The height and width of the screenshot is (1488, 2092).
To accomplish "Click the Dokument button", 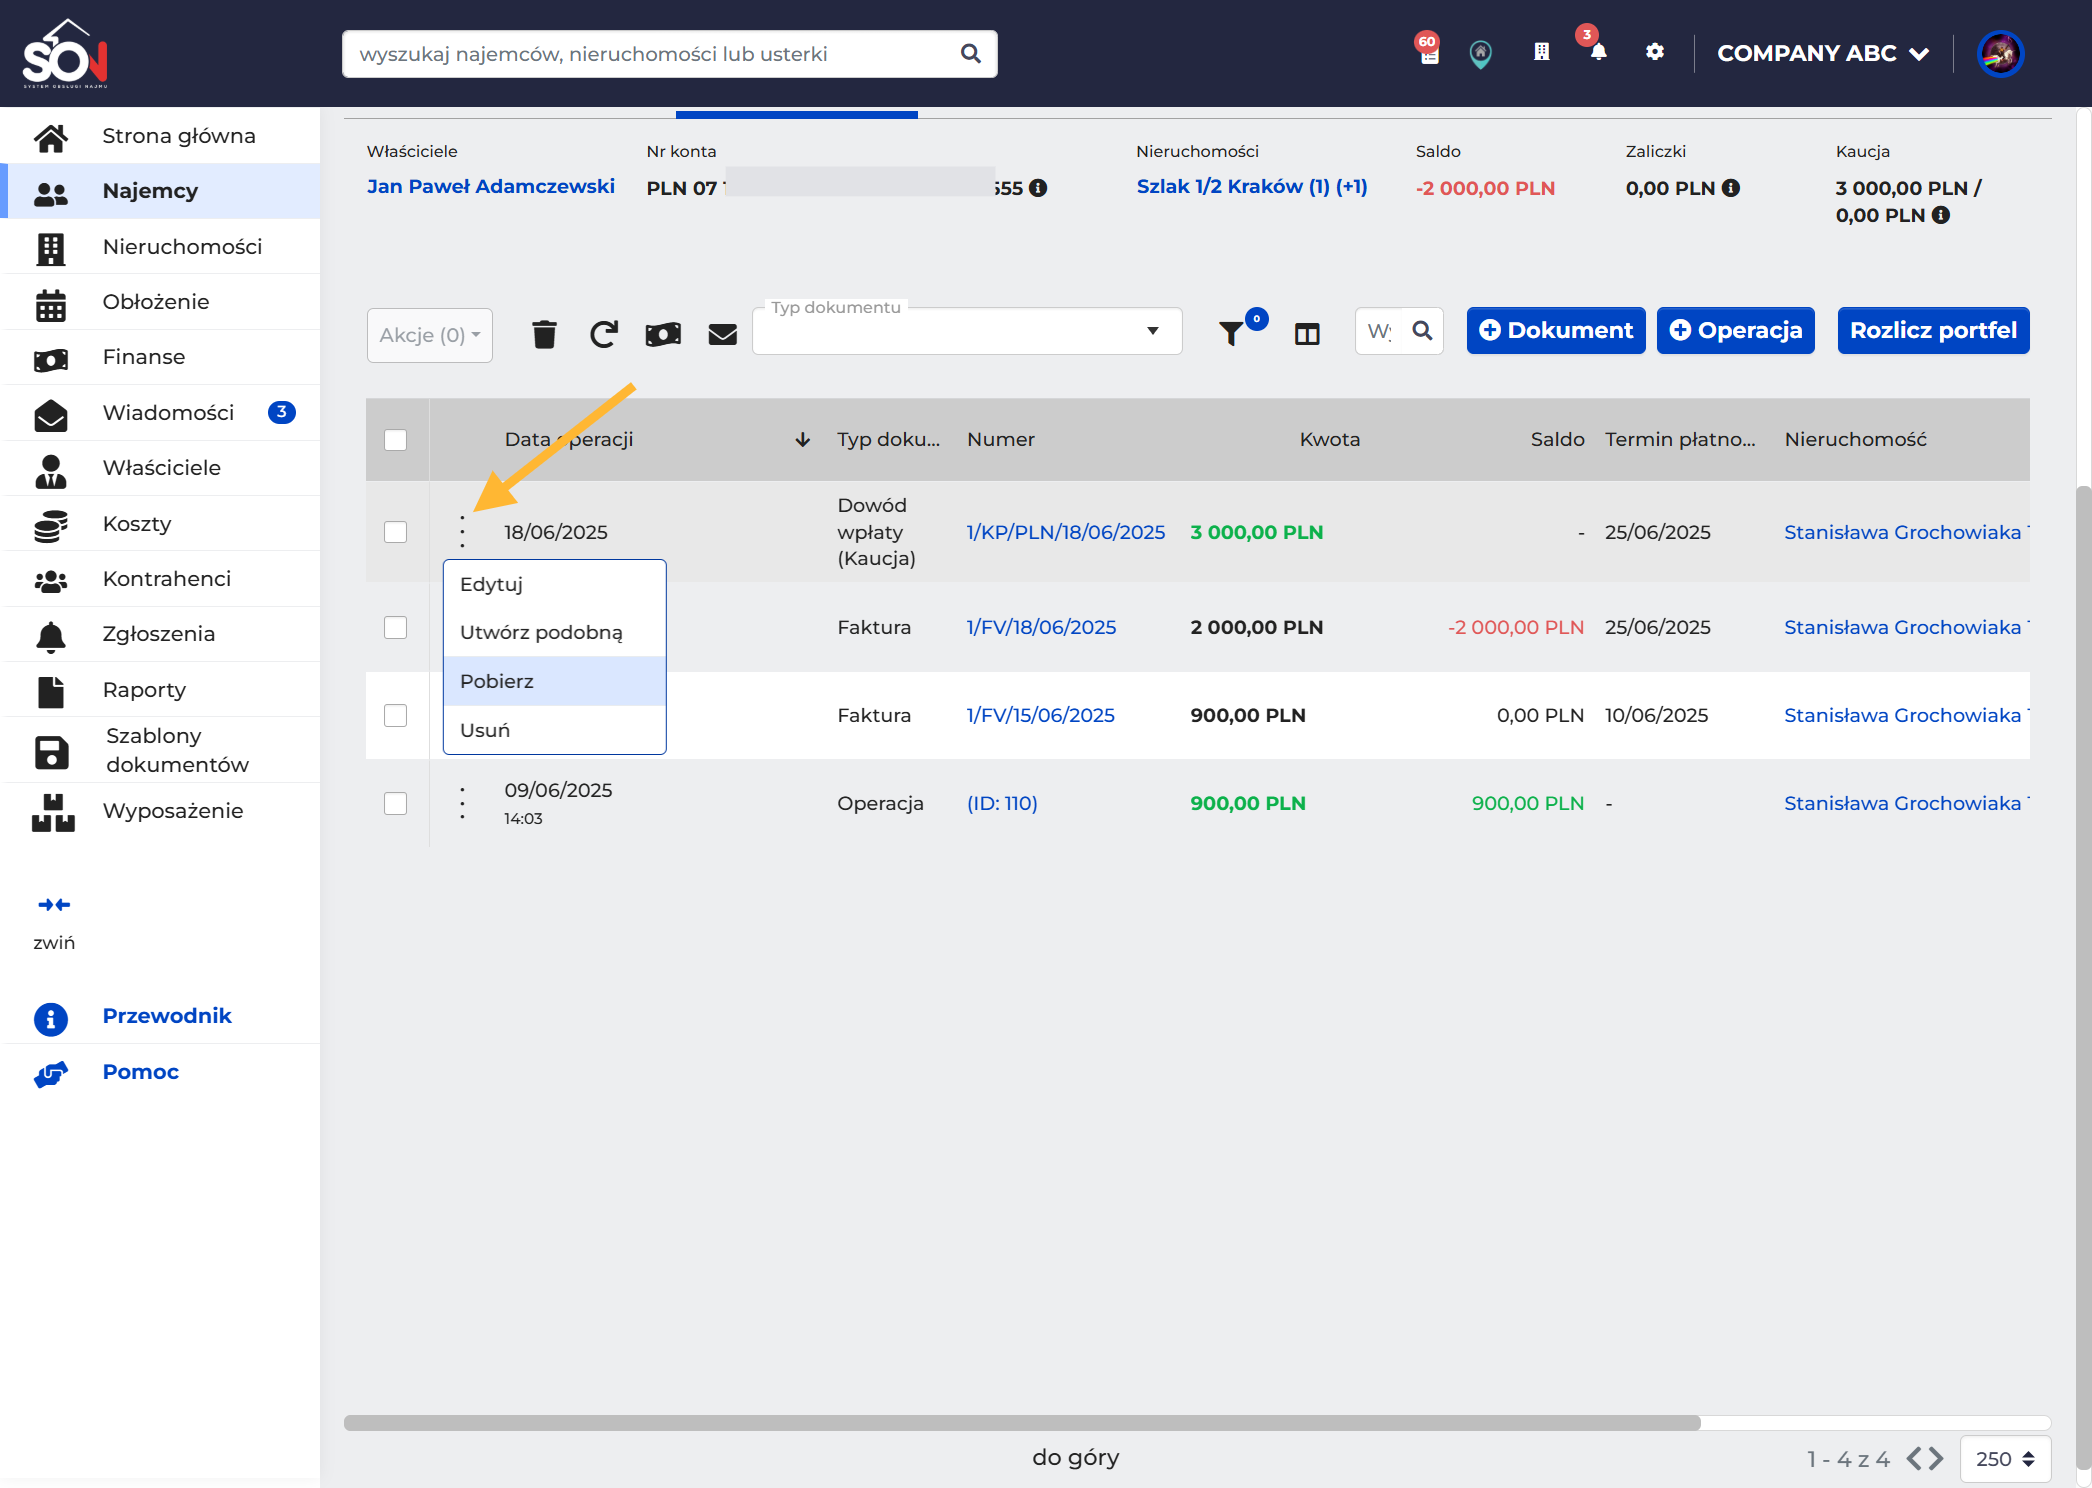I will tap(1556, 330).
